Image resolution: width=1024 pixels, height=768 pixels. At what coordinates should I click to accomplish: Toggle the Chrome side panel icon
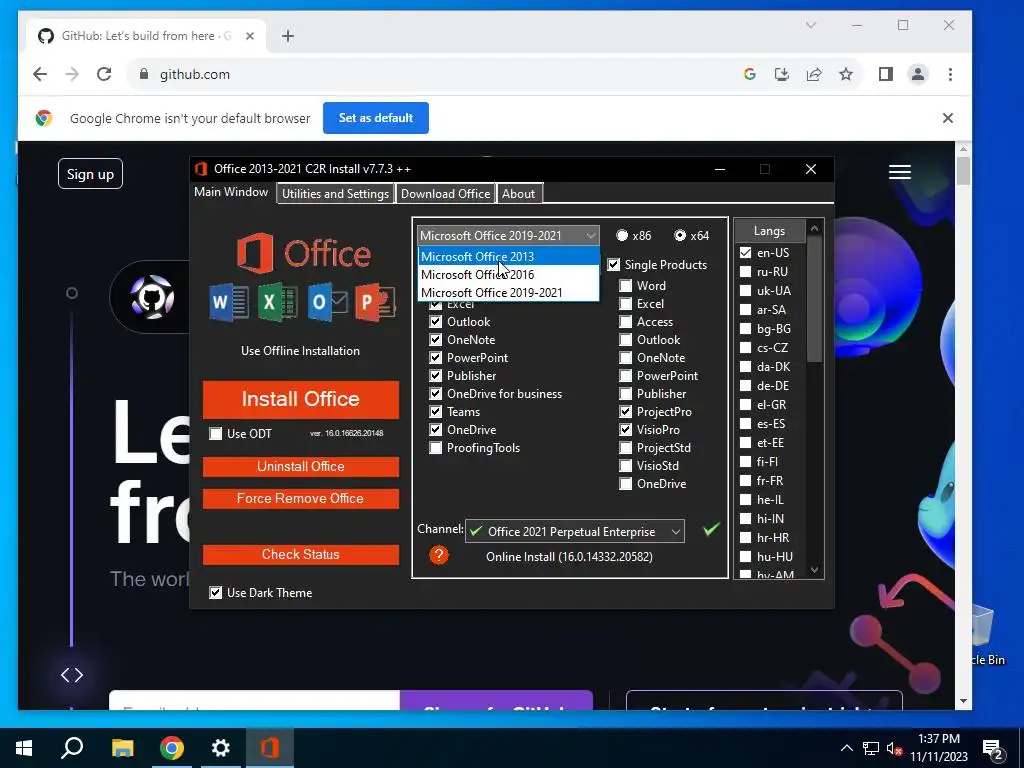pos(886,74)
